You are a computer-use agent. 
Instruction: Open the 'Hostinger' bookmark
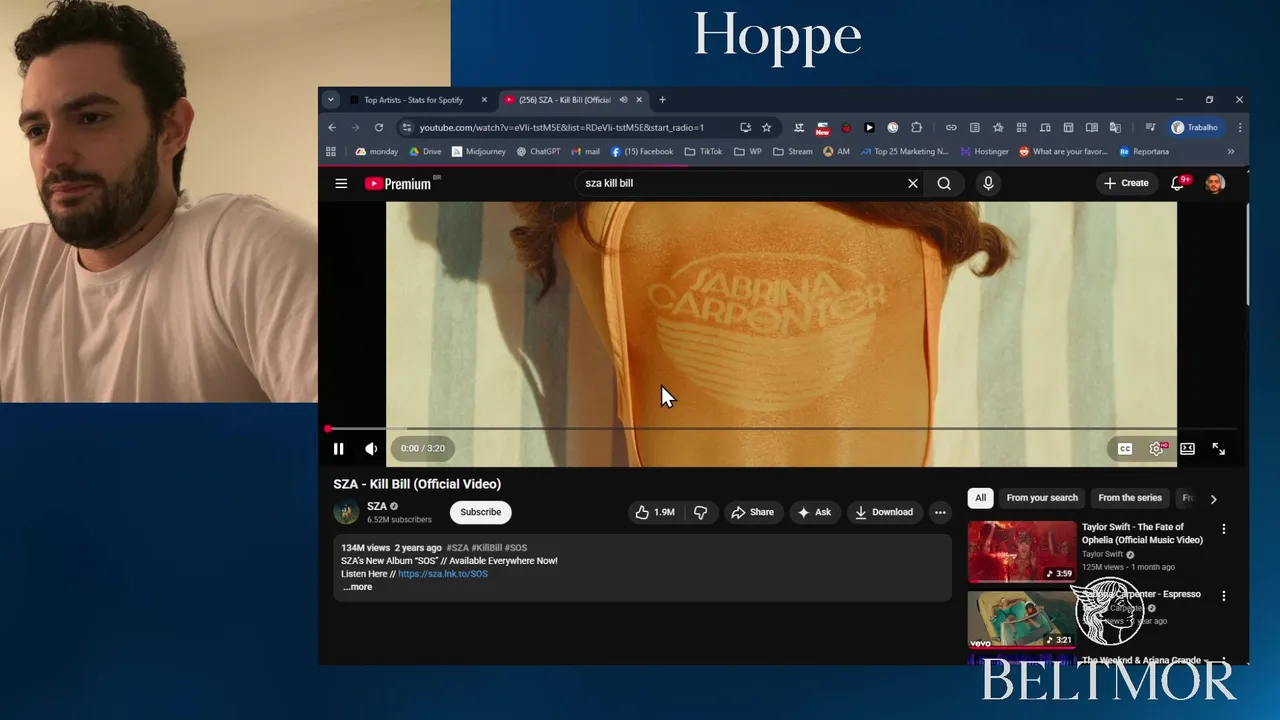click(985, 152)
